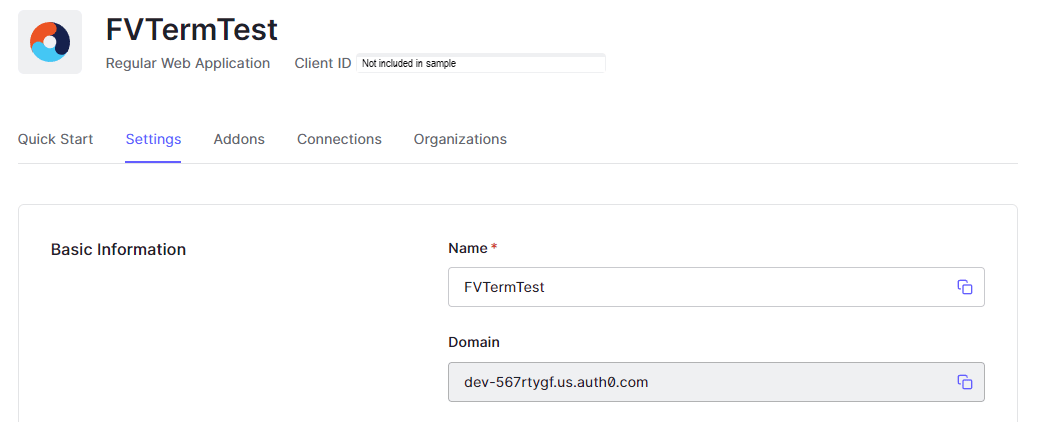Click the FVTermTest page title
The height and width of the screenshot is (422, 1041).
(x=191, y=30)
